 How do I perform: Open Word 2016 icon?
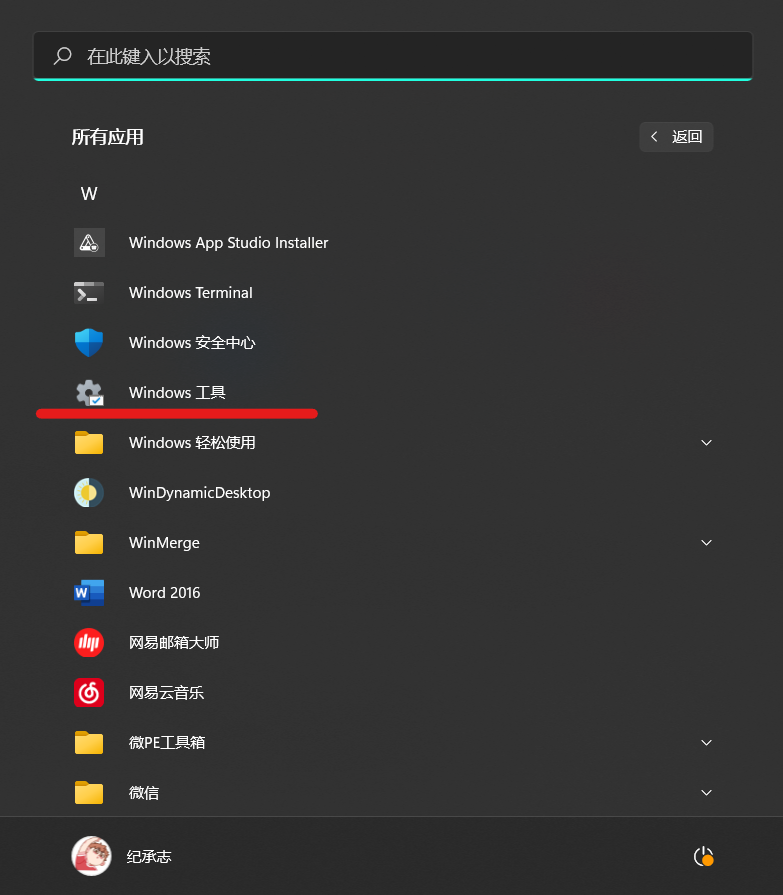pos(89,592)
